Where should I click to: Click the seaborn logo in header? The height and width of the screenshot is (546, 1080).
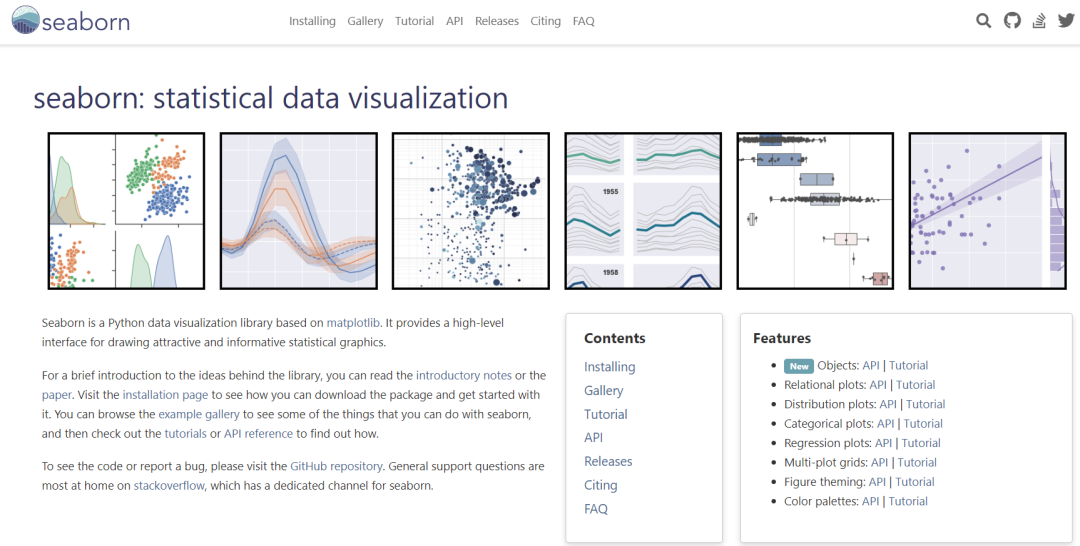(71, 21)
